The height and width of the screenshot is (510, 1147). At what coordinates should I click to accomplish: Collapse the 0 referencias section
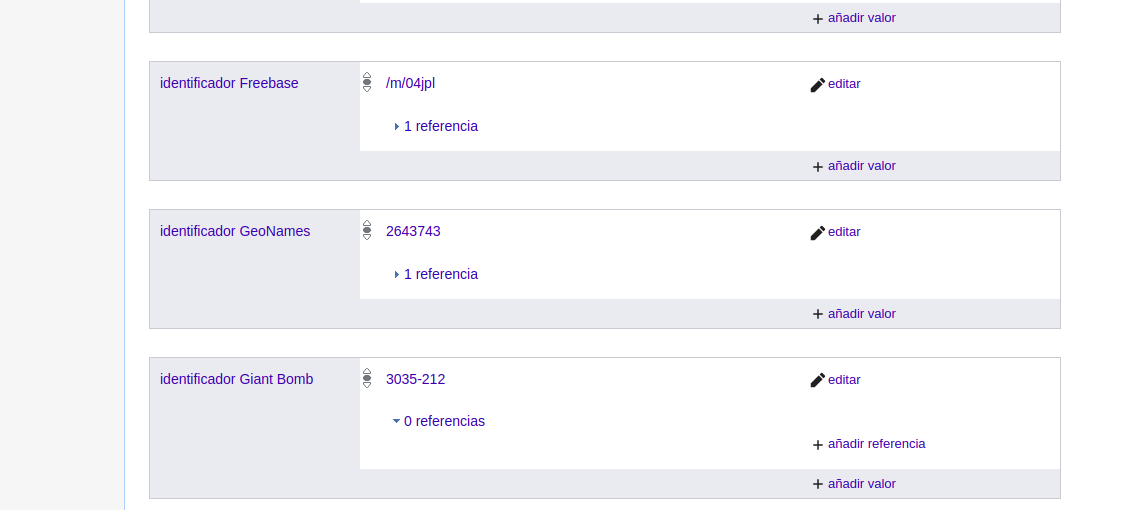(443, 421)
